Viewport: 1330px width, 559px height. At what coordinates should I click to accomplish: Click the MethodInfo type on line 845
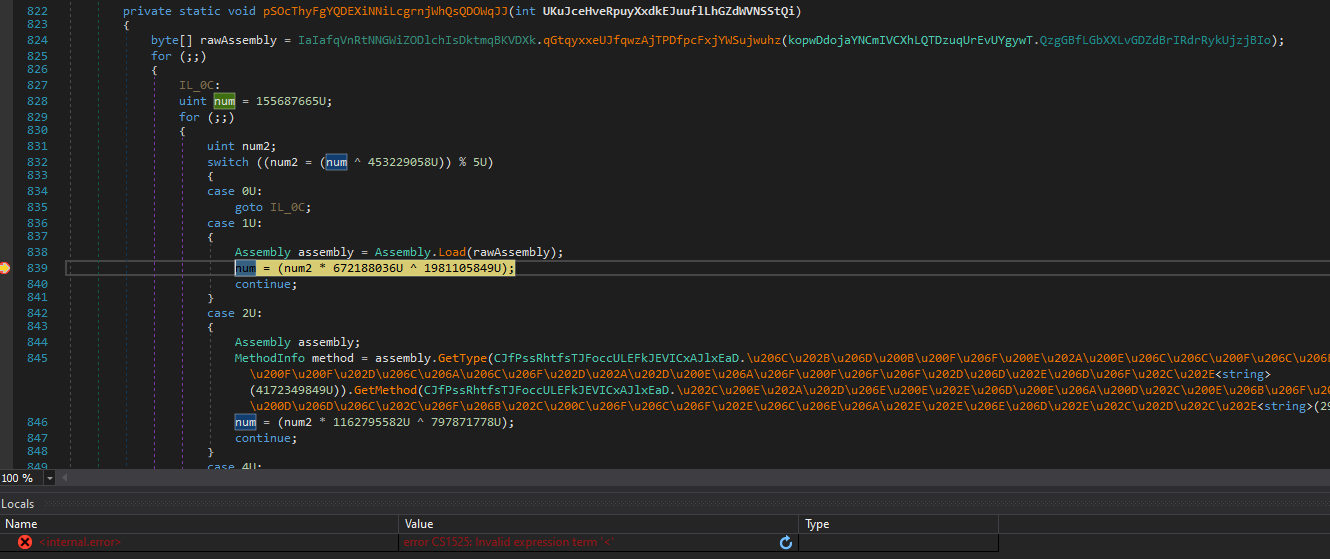270,358
